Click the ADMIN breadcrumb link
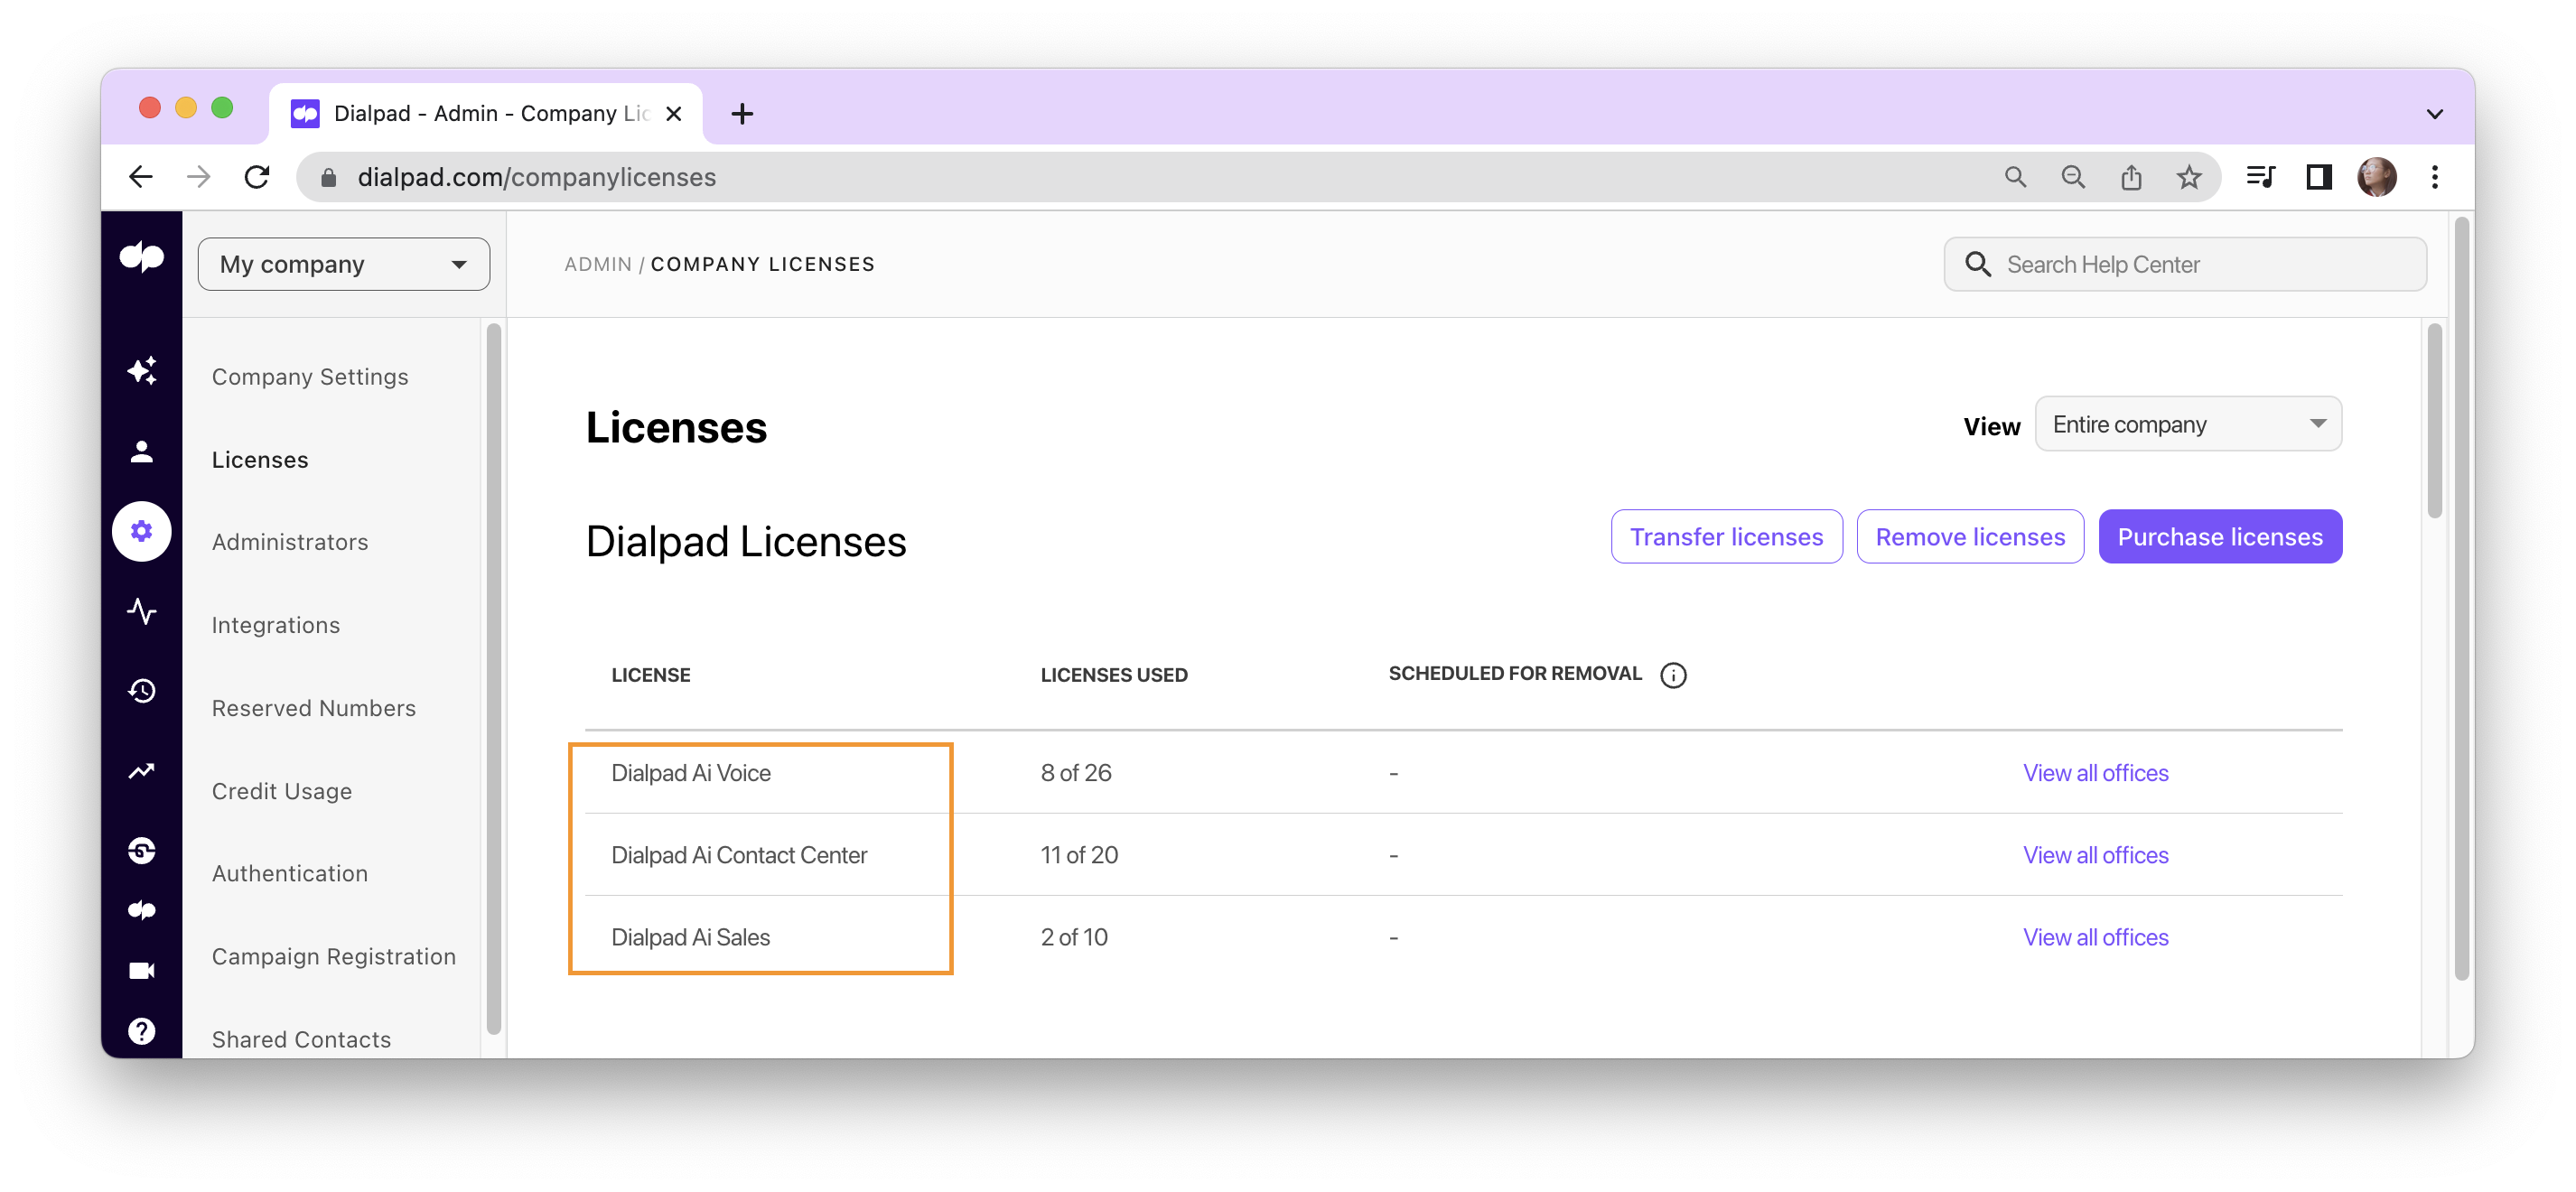This screenshot has height=1192, width=2576. point(598,264)
